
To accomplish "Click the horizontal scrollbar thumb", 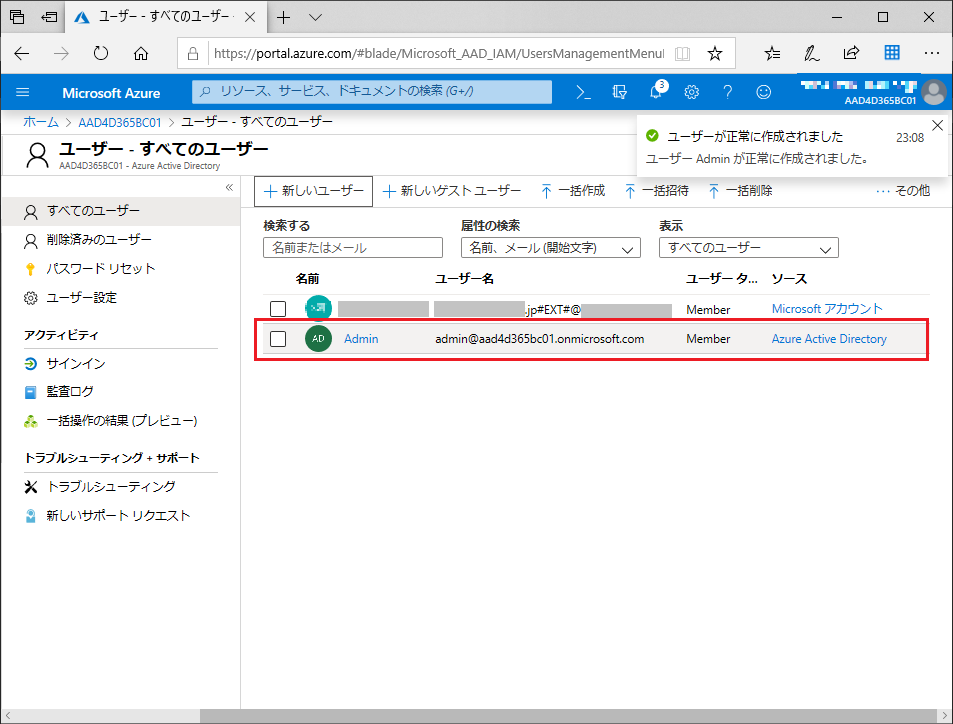I will [x=568, y=715].
